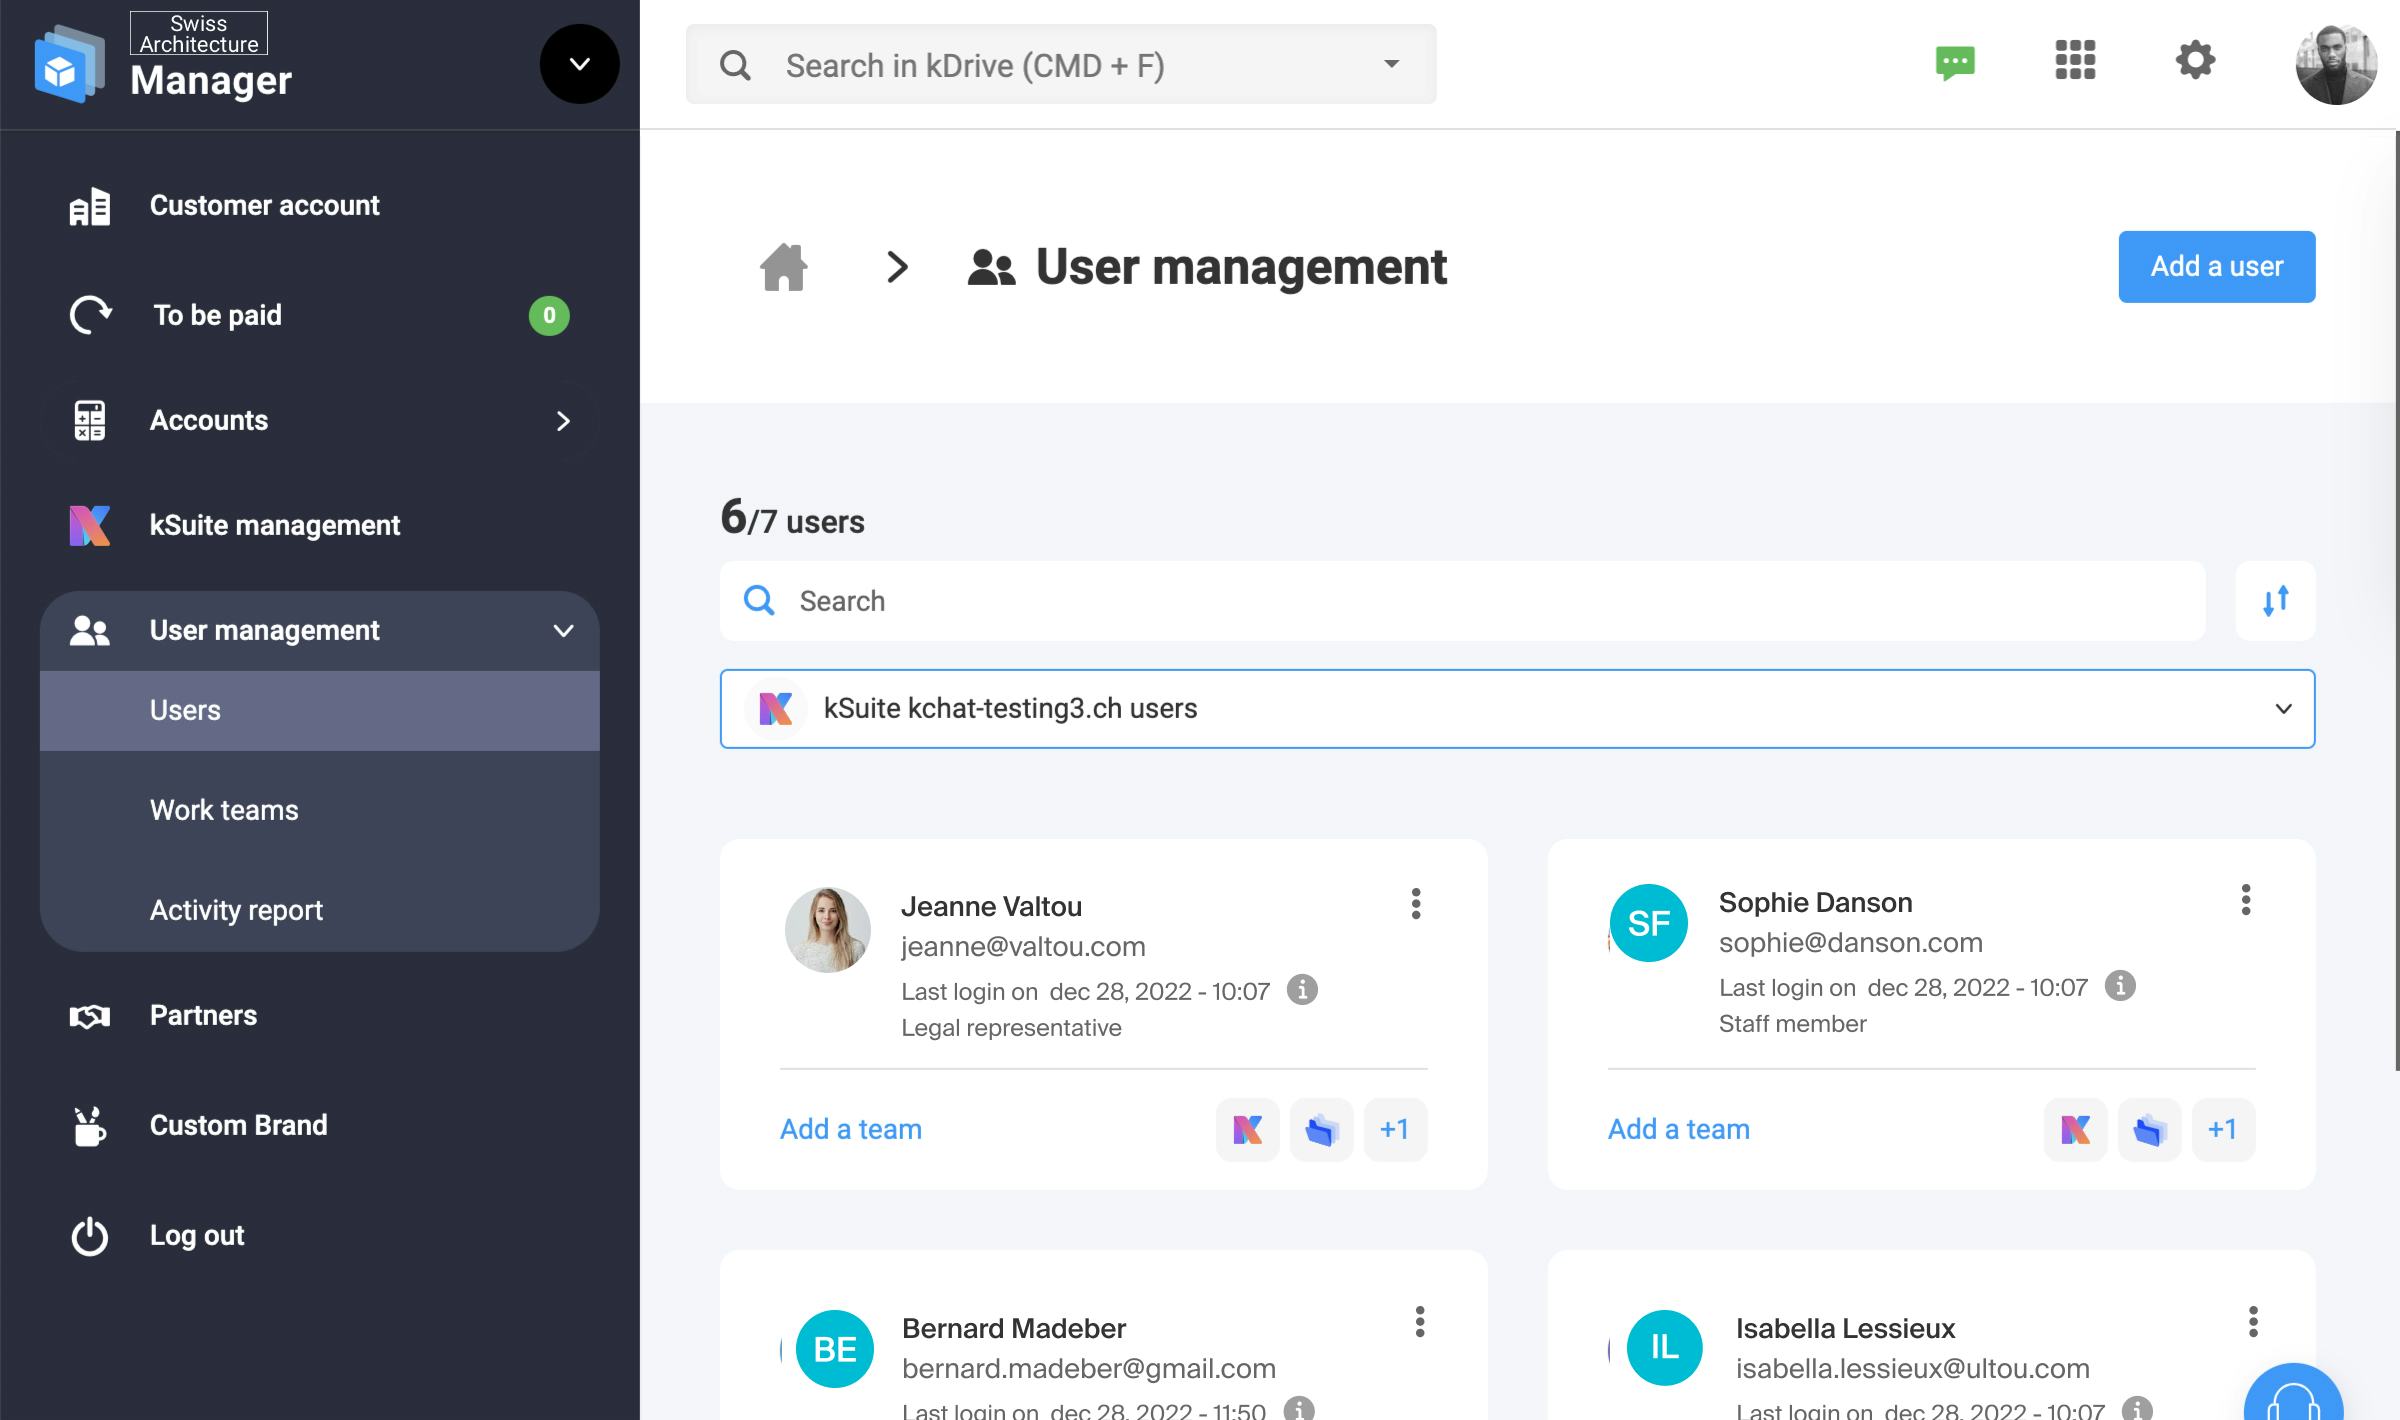The height and width of the screenshot is (1420, 2400).
Task: Open the apps grid icon in the top bar
Action: pos(2075,62)
